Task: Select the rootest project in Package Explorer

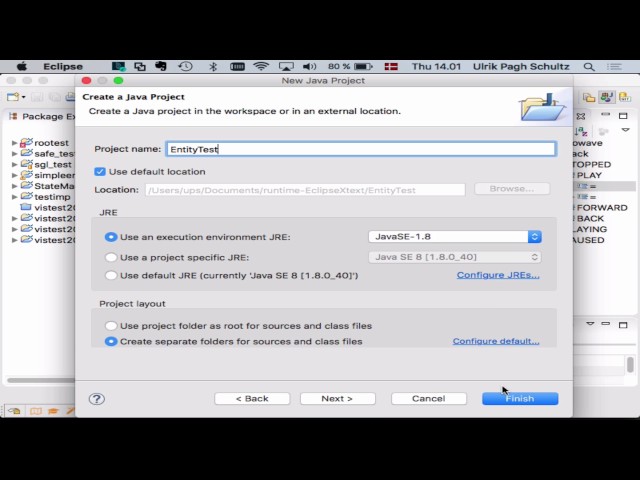Action: [44, 143]
